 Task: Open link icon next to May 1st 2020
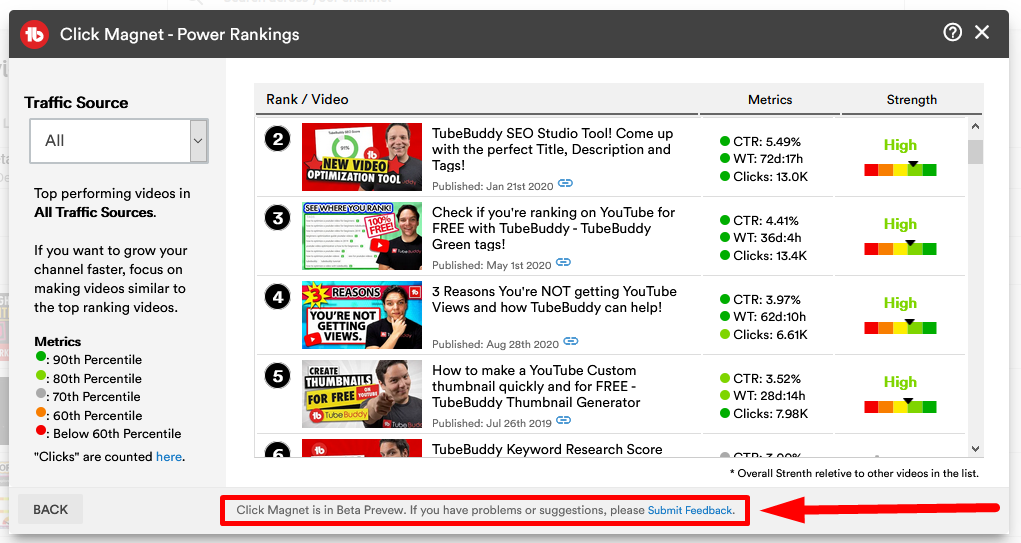pos(563,262)
